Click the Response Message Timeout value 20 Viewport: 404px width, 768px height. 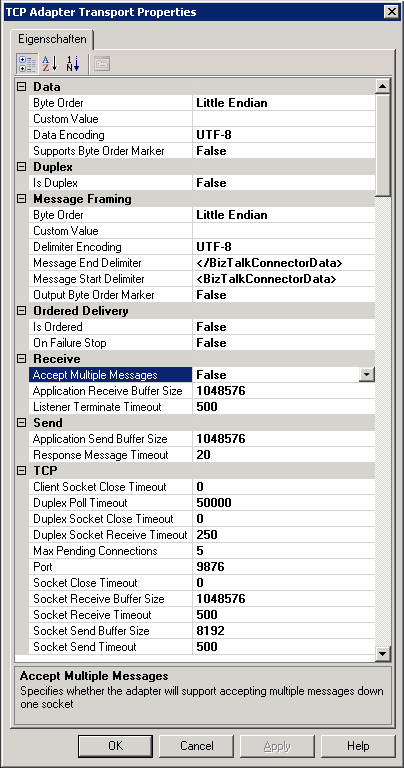click(284, 455)
